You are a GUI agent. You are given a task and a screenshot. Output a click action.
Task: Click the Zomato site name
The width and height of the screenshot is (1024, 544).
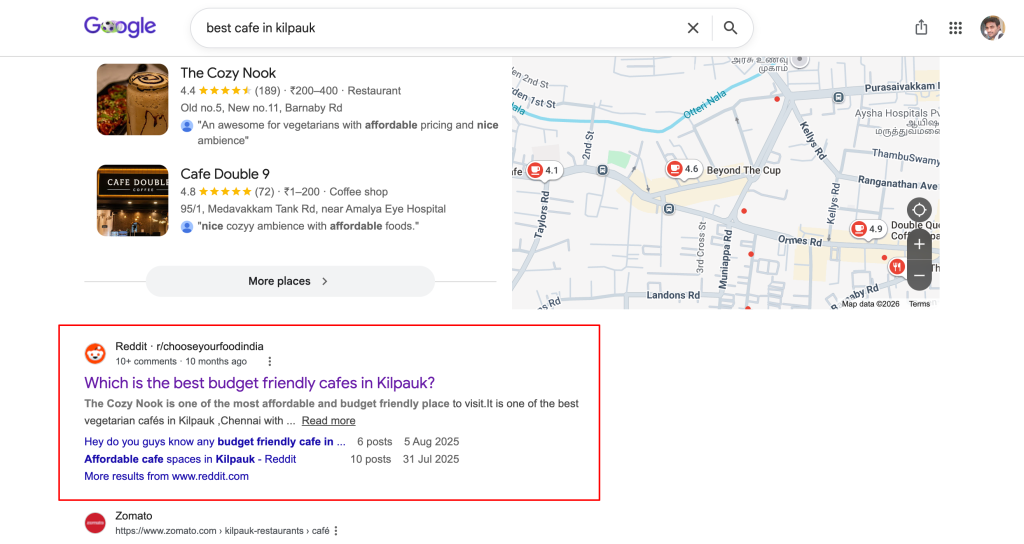[134, 516]
